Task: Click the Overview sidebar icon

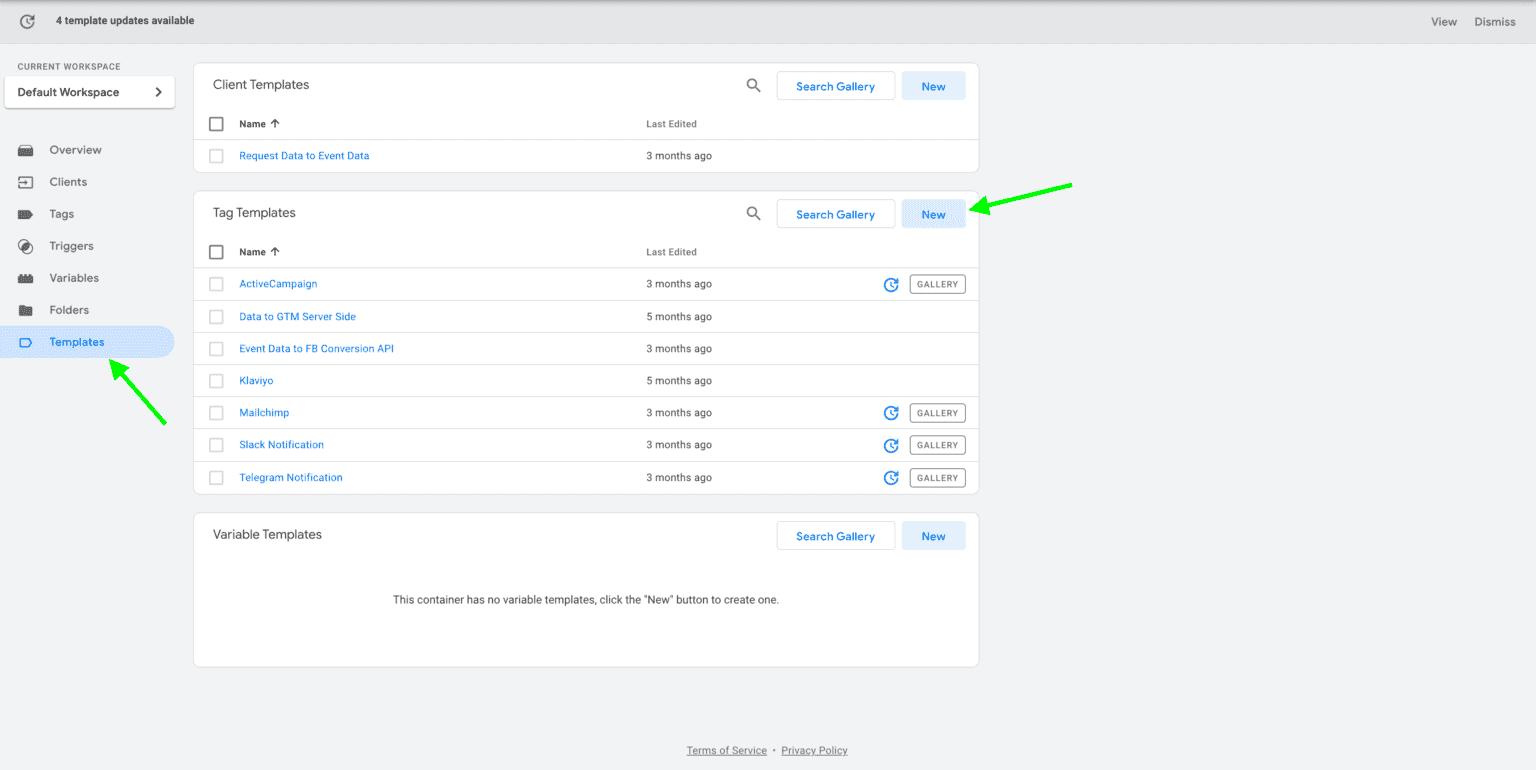Action: point(26,150)
